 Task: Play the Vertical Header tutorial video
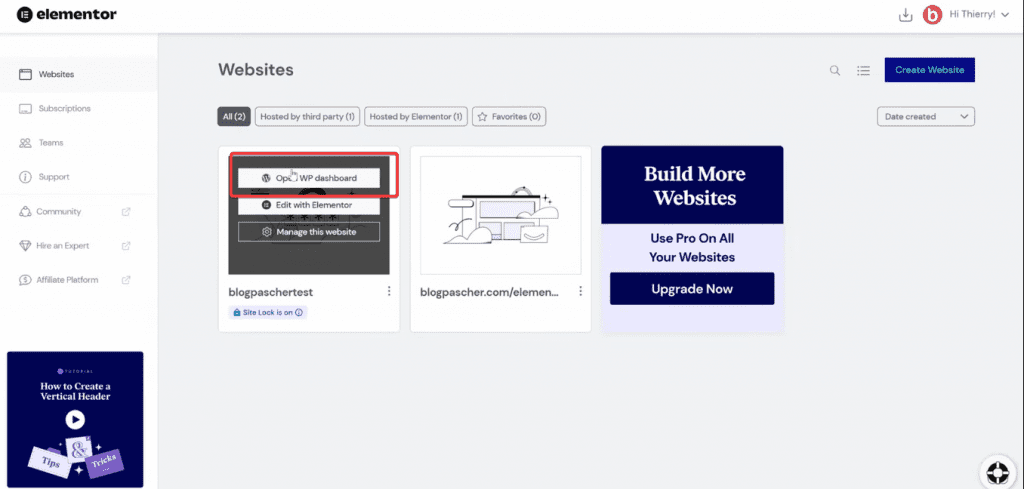pos(75,419)
